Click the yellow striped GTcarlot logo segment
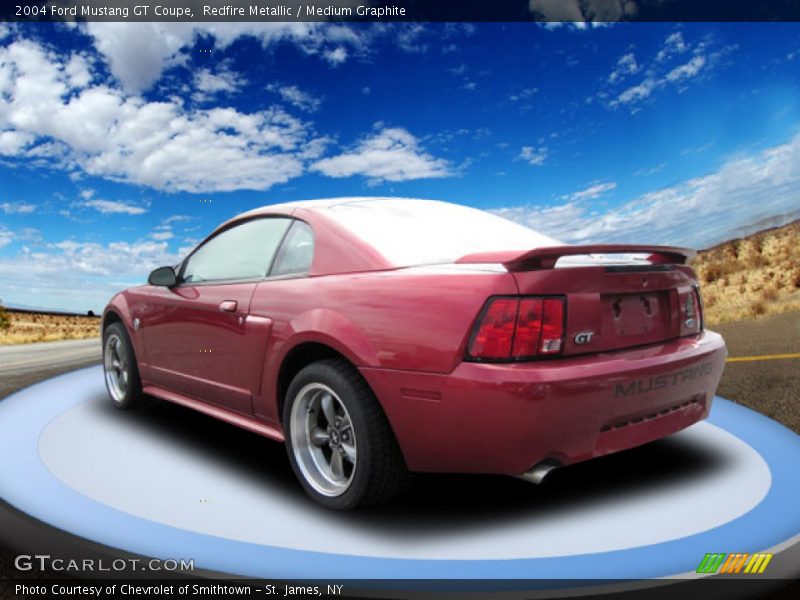Image resolution: width=800 pixels, height=600 pixels. click(x=760, y=563)
